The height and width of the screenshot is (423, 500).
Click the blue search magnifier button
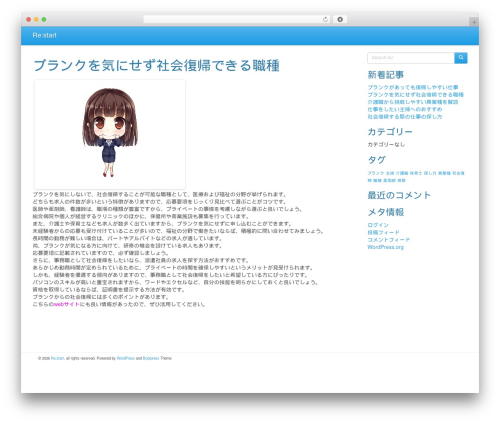(461, 58)
